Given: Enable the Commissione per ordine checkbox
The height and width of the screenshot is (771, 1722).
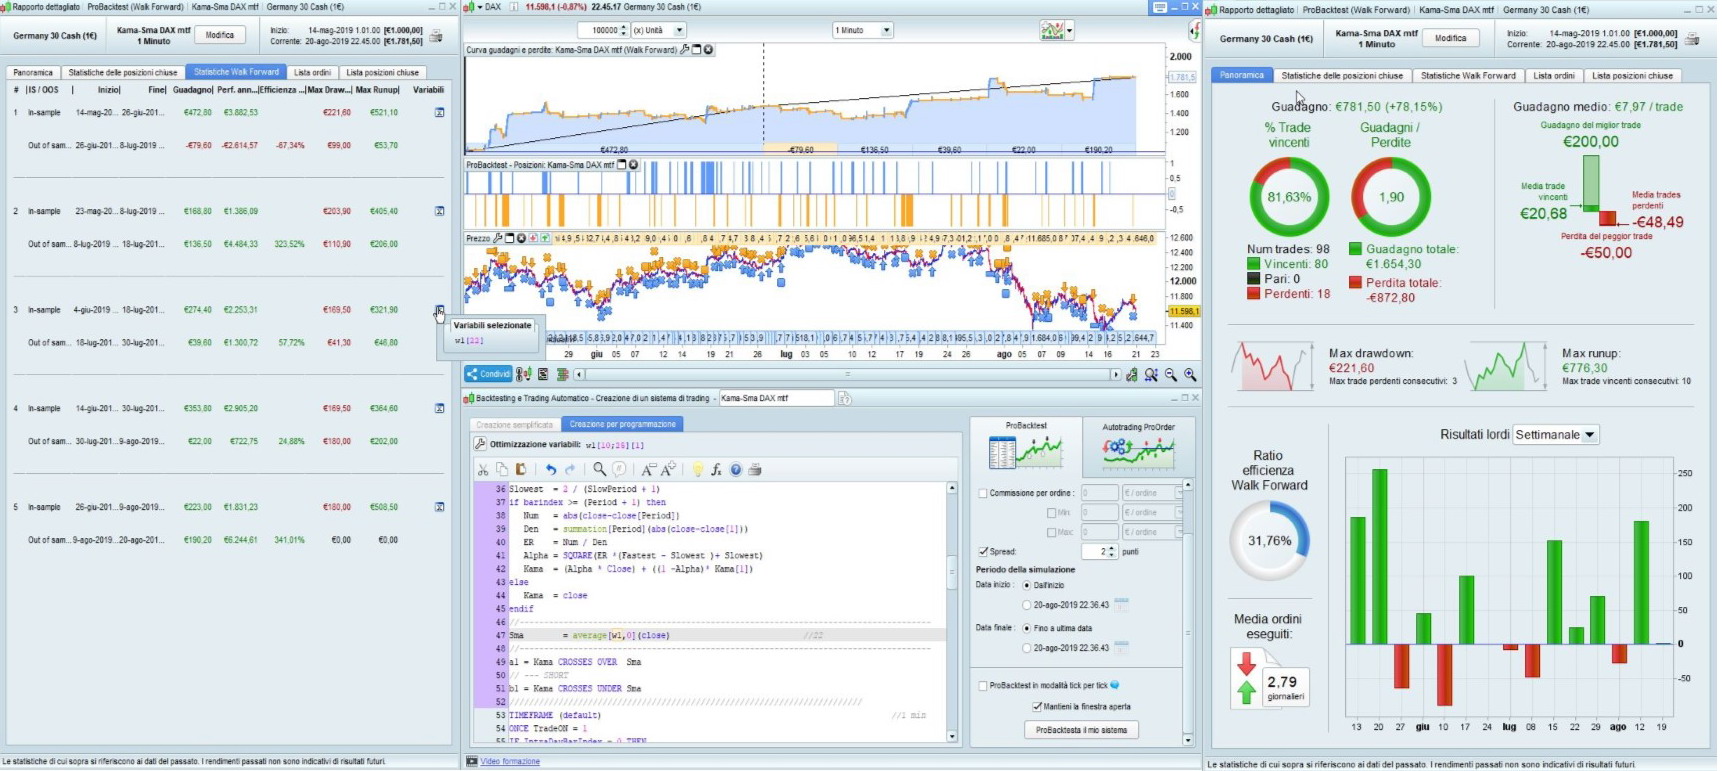Looking at the screenshot, I should 983,493.
